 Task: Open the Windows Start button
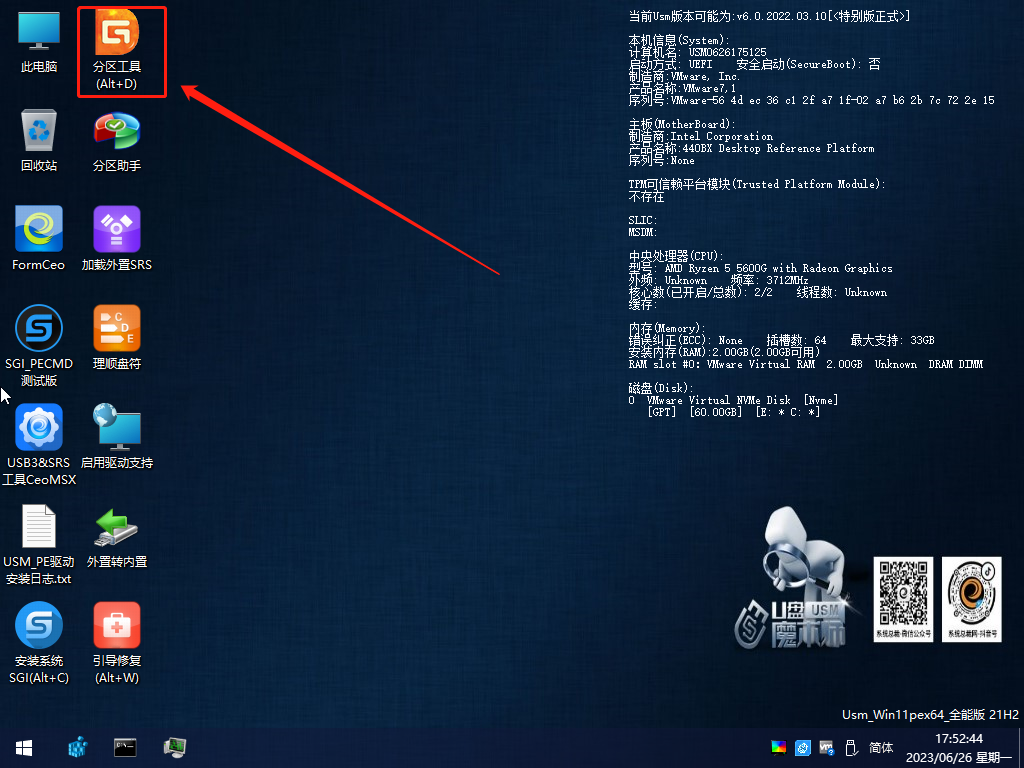pos(24,748)
